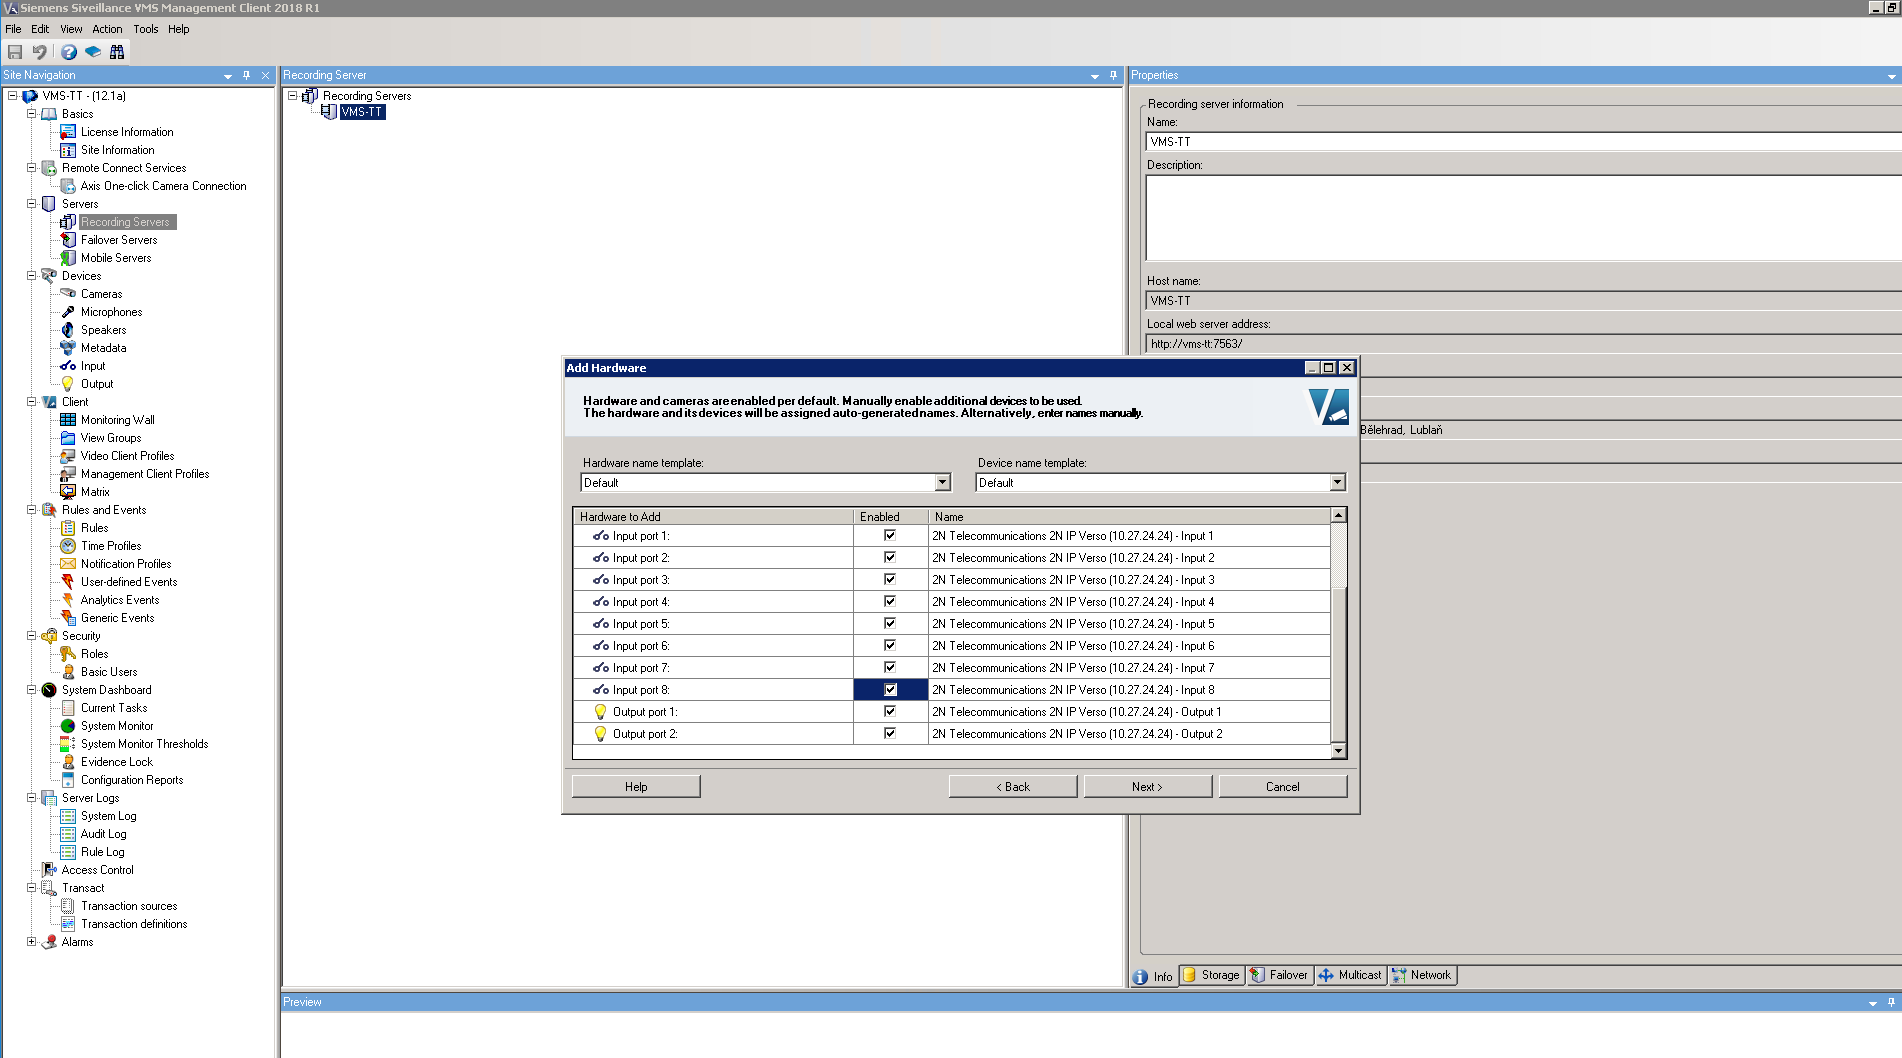Open the Device name template dropdown
This screenshot has width=1902, height=1058.
click(1337, 483)
